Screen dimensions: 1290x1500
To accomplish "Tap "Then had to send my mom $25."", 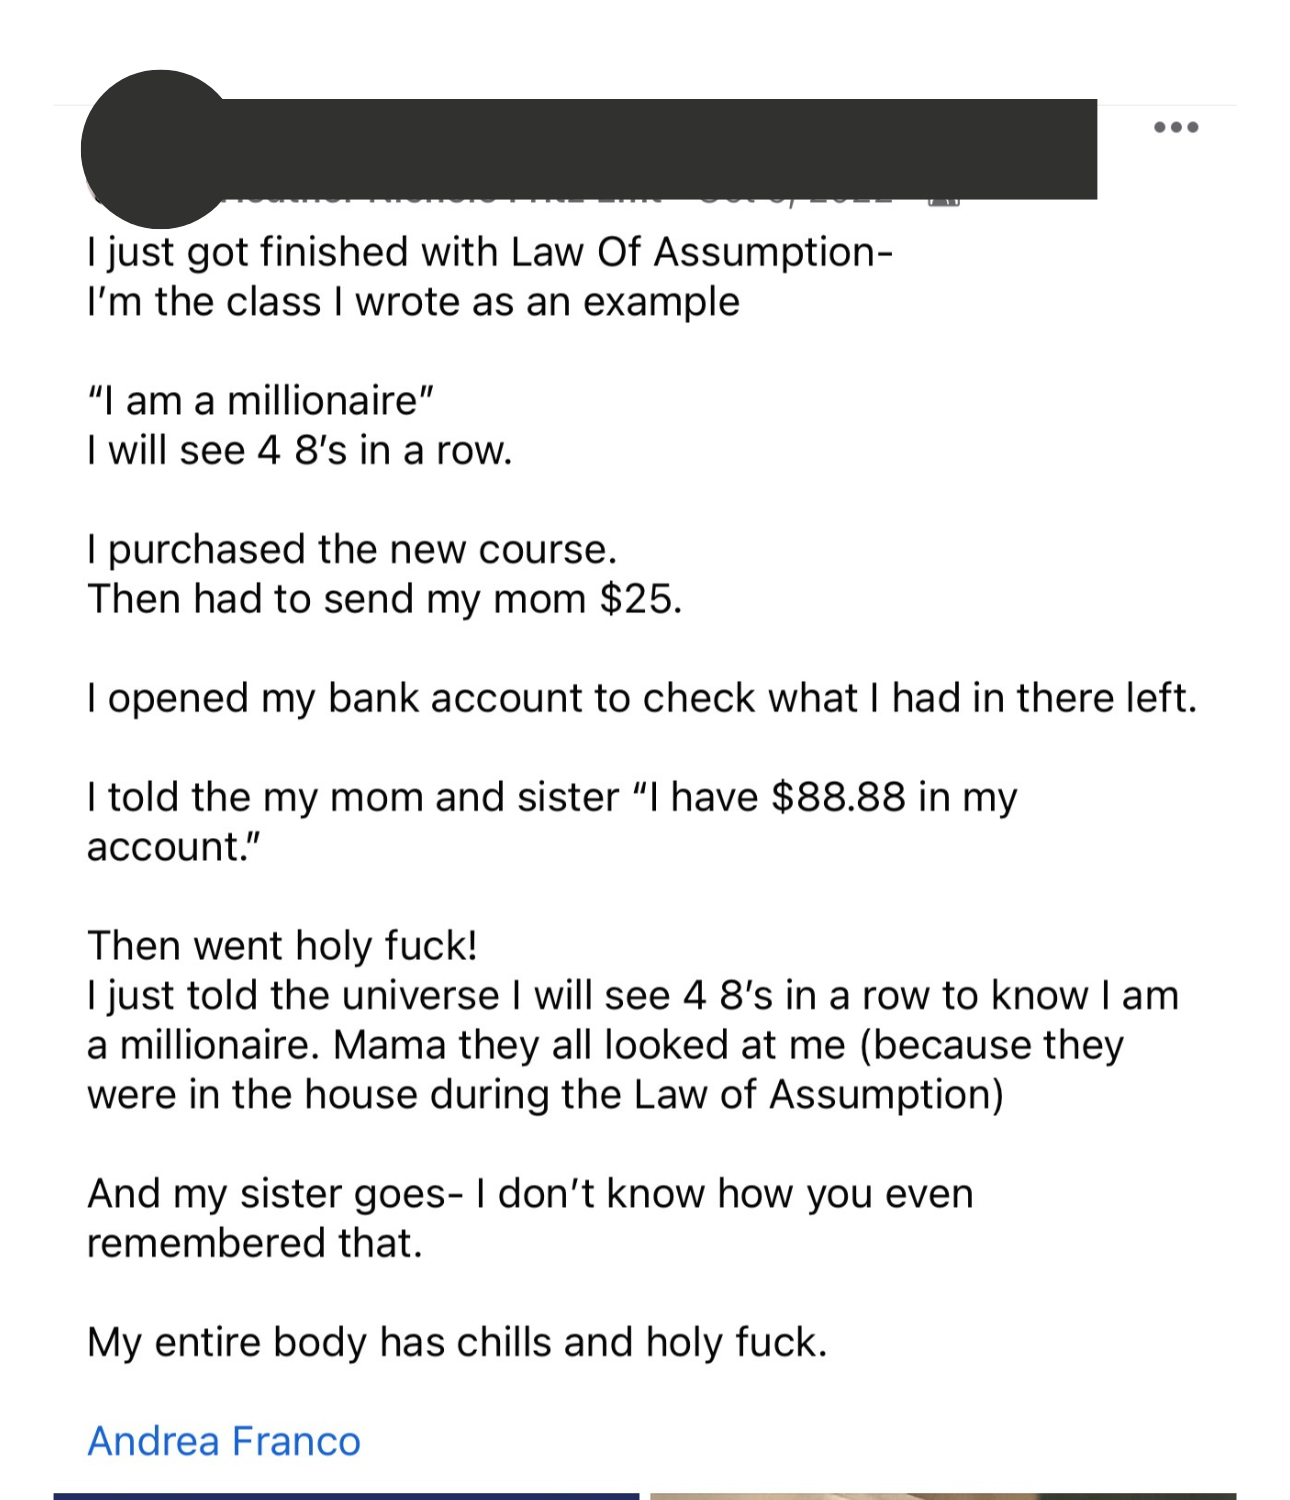I will click(385, 599).
